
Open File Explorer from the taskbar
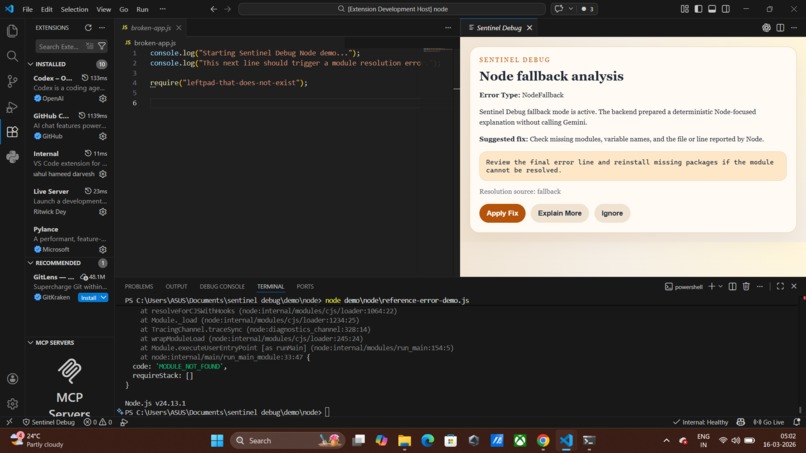[405, 441]
